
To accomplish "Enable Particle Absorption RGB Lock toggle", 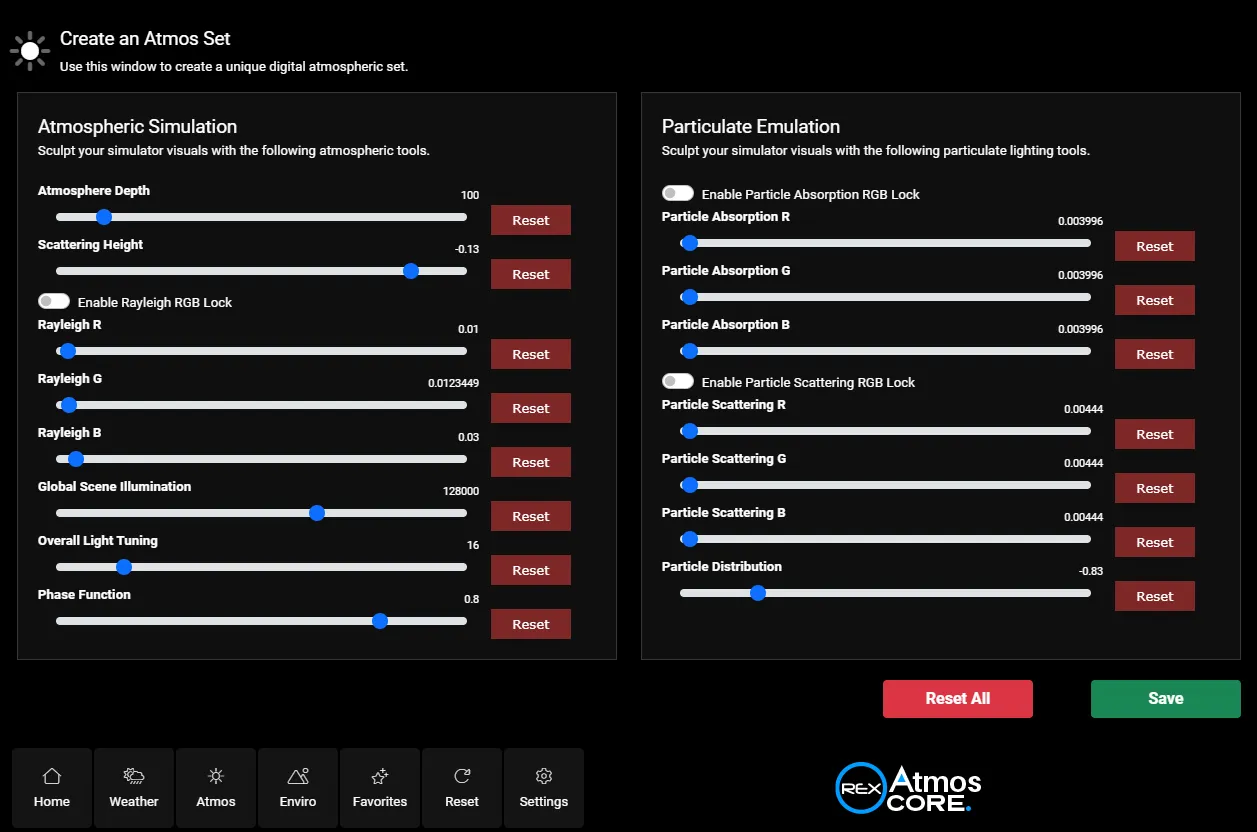I will pos(678,193).
